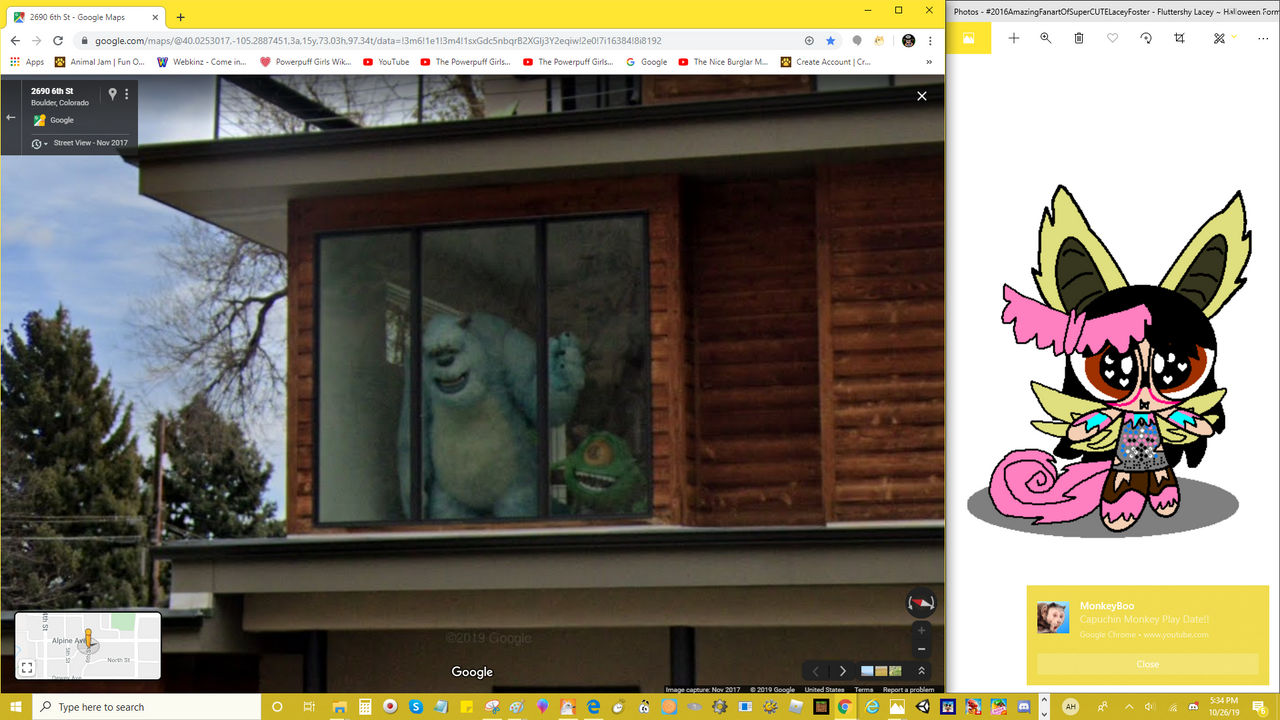
Task: Zoom out the Street View
Action: pos(921,649)
